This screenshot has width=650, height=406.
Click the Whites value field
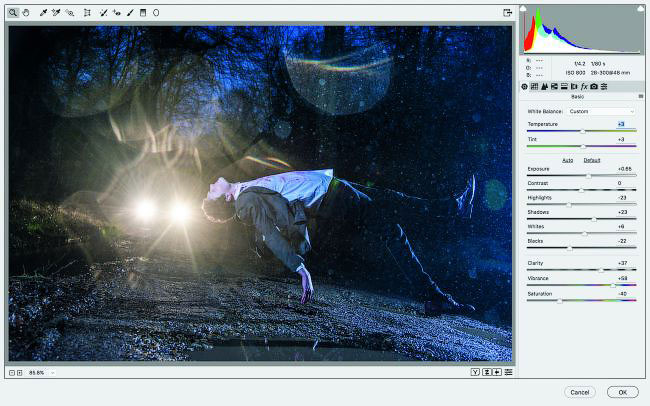[x=625, y=226]
